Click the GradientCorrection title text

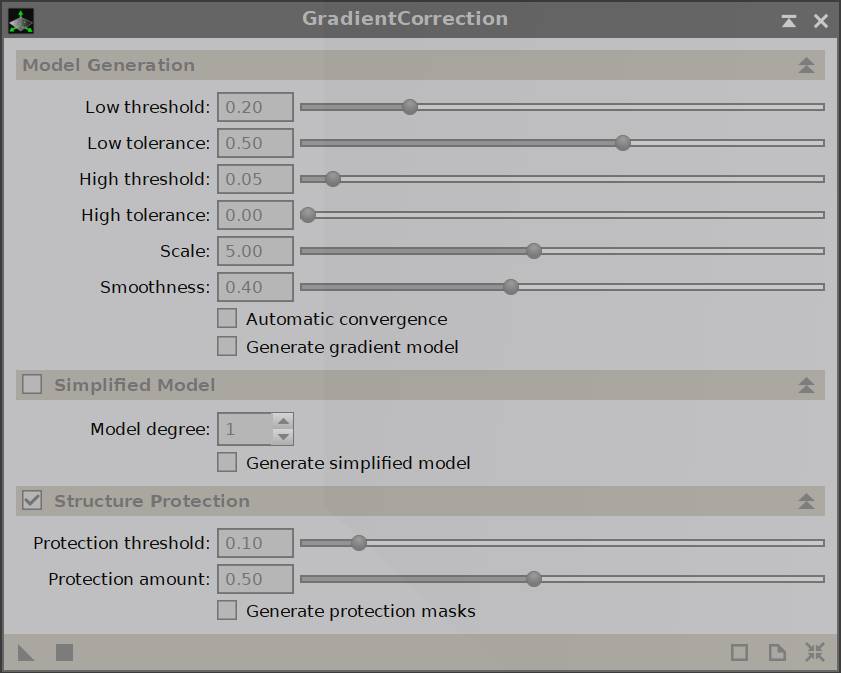(x=405, y=19)
